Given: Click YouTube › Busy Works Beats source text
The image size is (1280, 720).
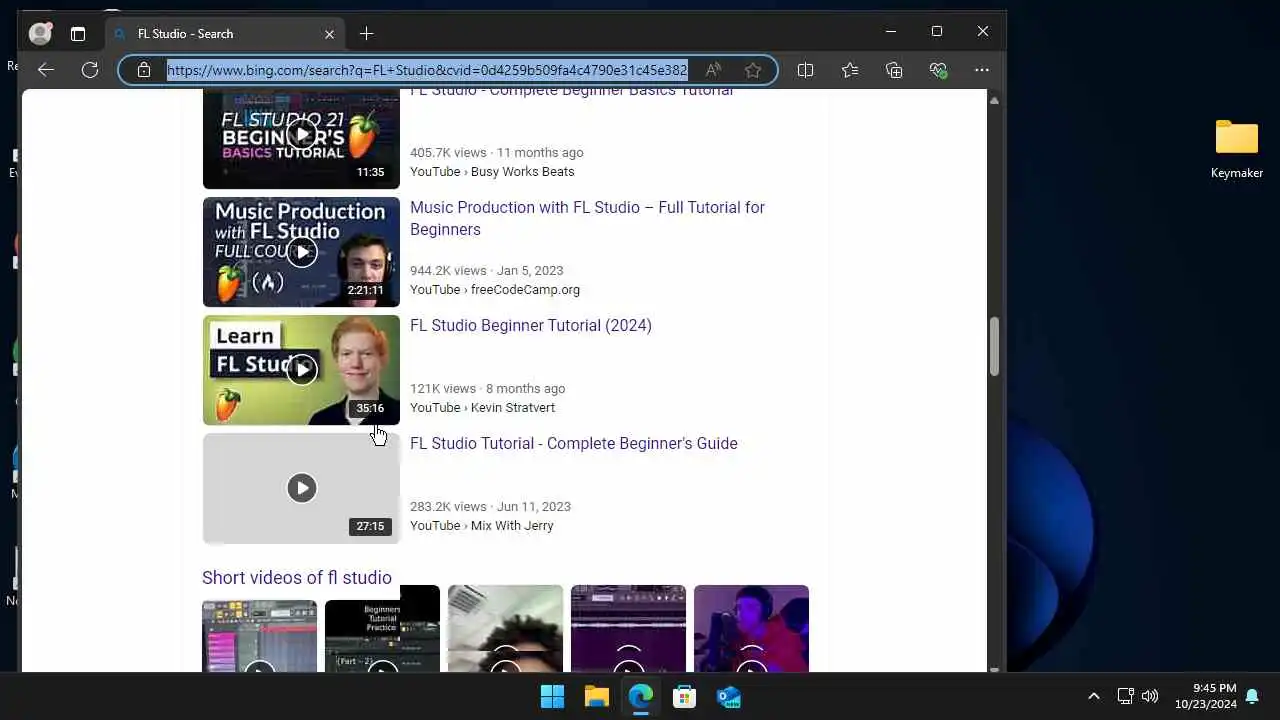Looking at the screenshot, I should tap(492, 172).
